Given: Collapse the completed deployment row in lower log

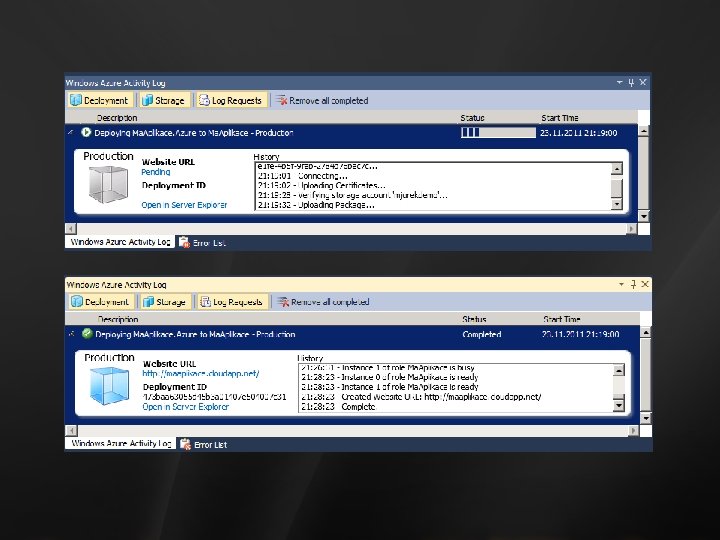Looking at the screenshot, I should point(72,334).
